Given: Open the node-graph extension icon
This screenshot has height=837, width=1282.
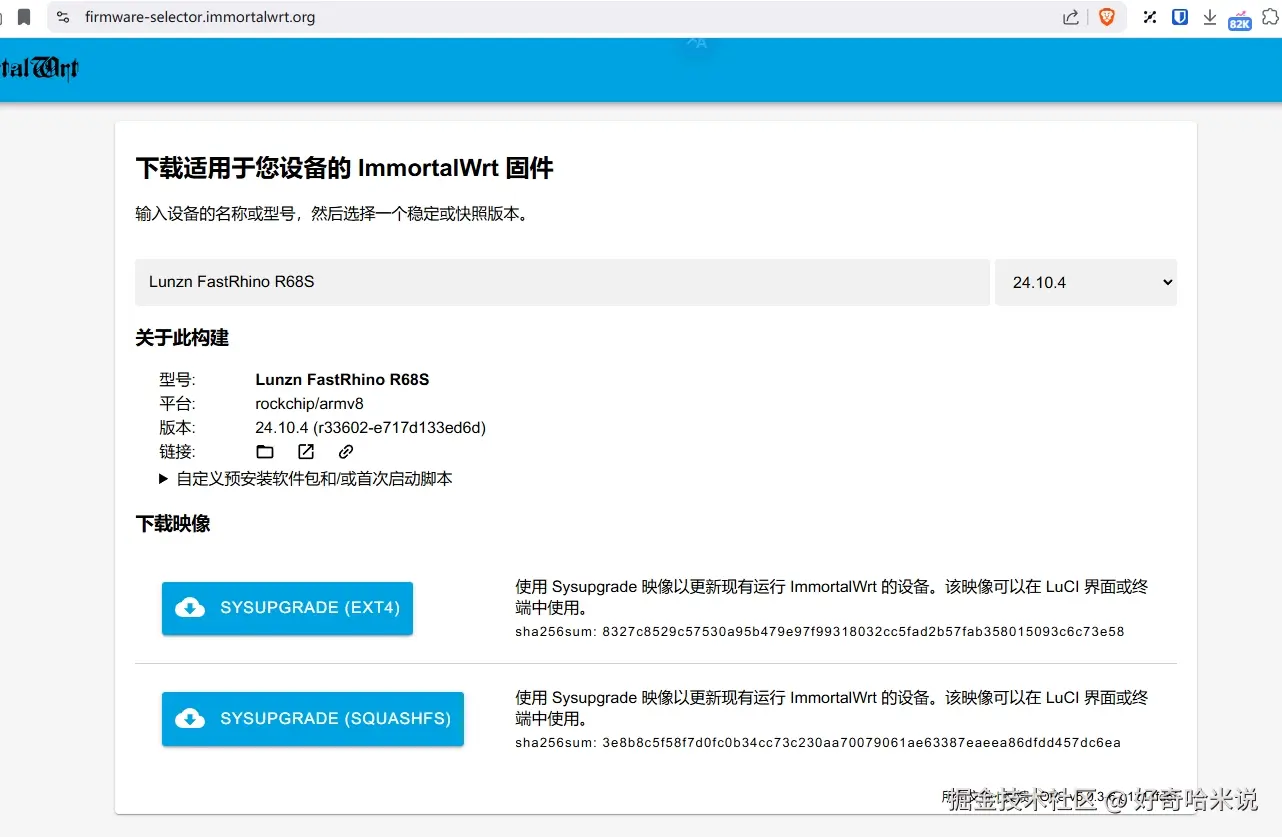Looking at the screenshot, I should click(x=1151, y=17).
